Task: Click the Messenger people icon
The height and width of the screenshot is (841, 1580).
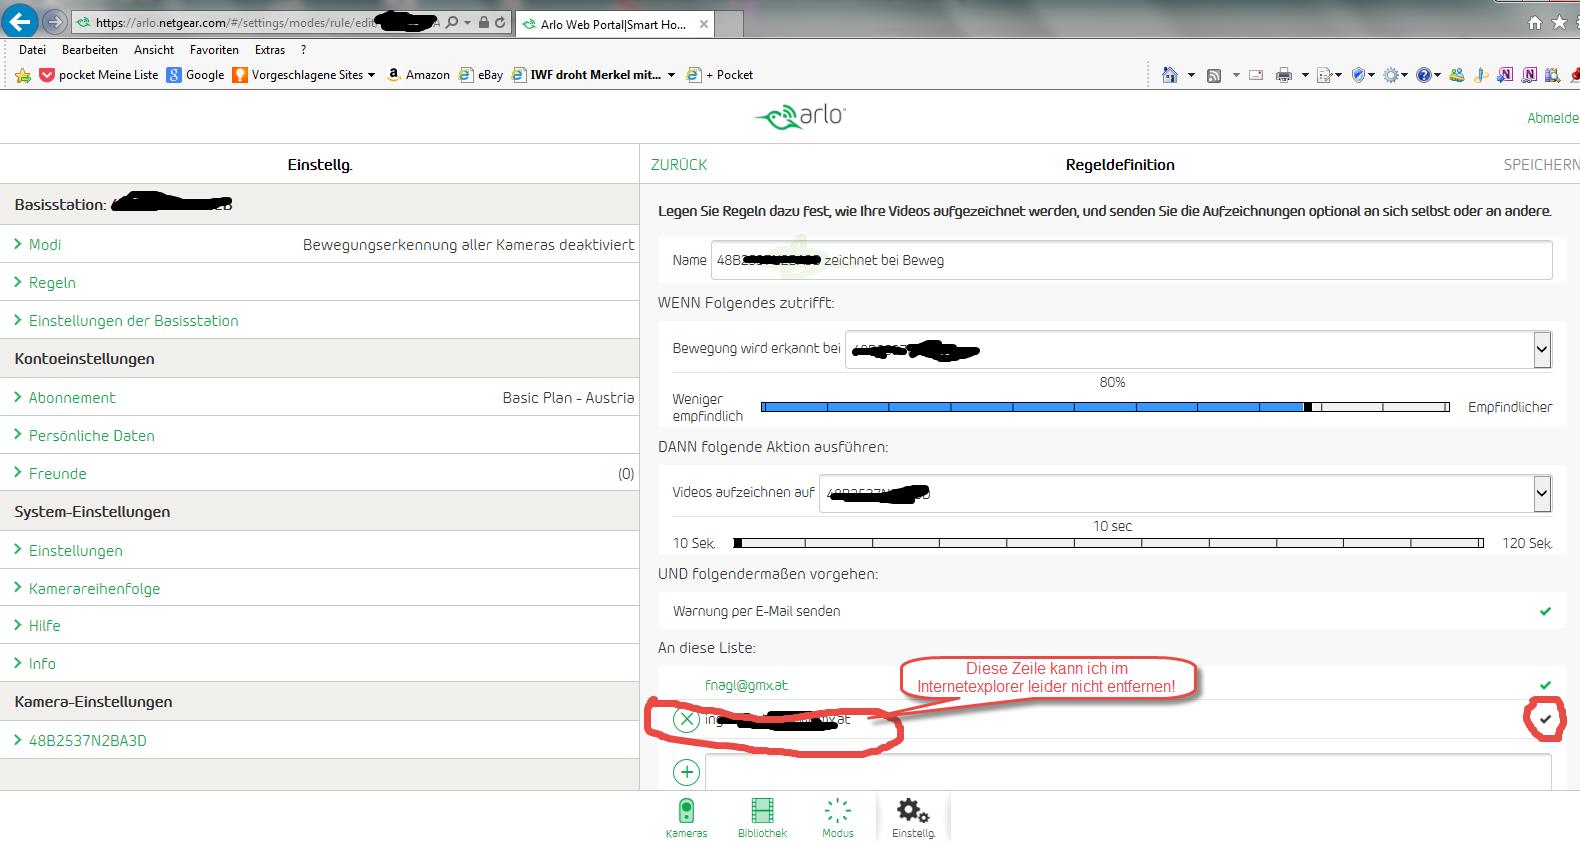Action: coord(1457,75)
